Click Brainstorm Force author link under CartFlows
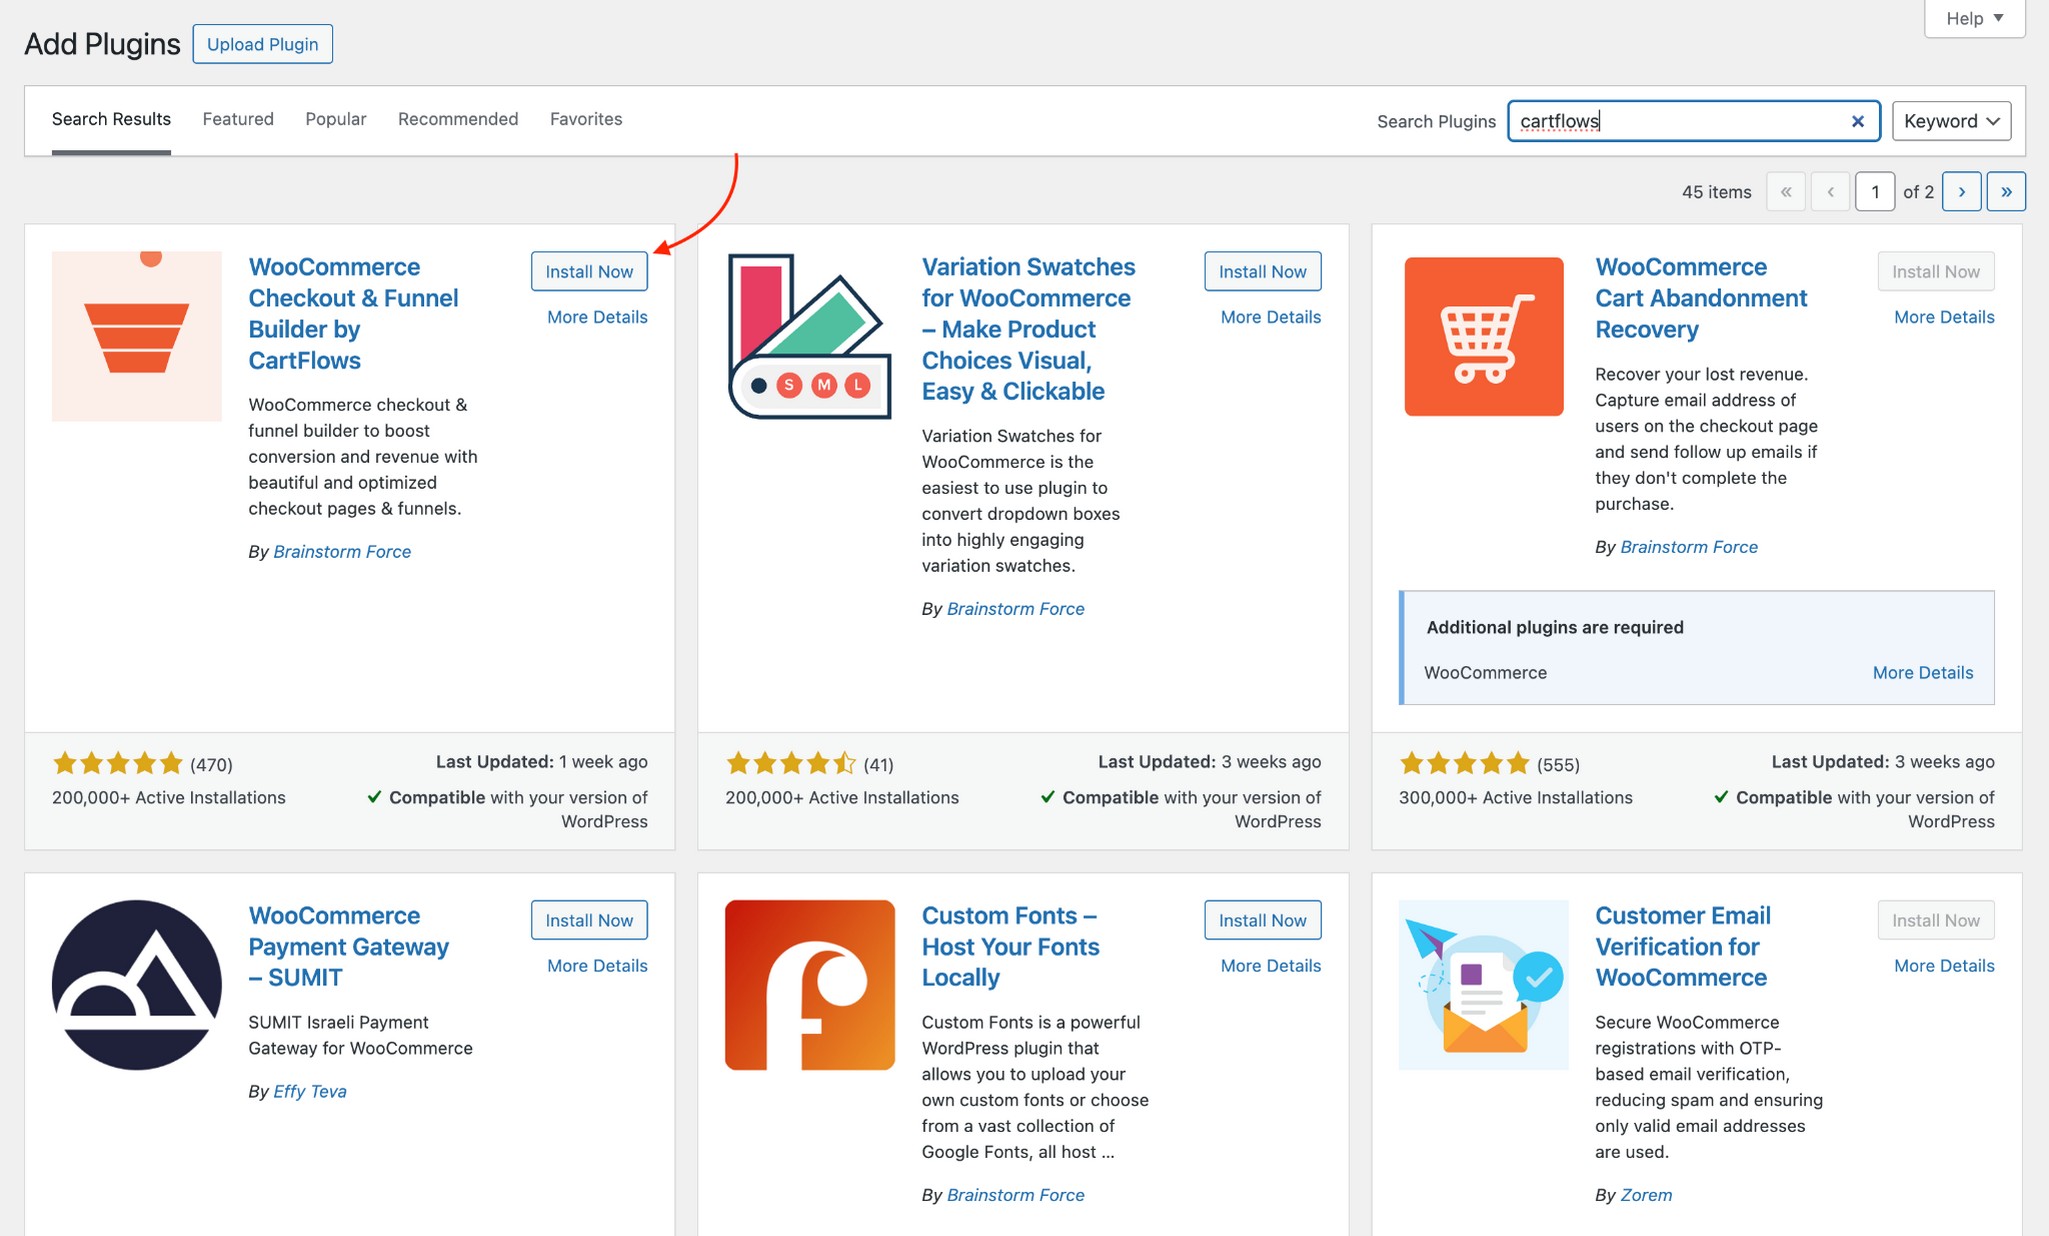The width and height of the screenshot is (2049, 1236). point(342,552)
